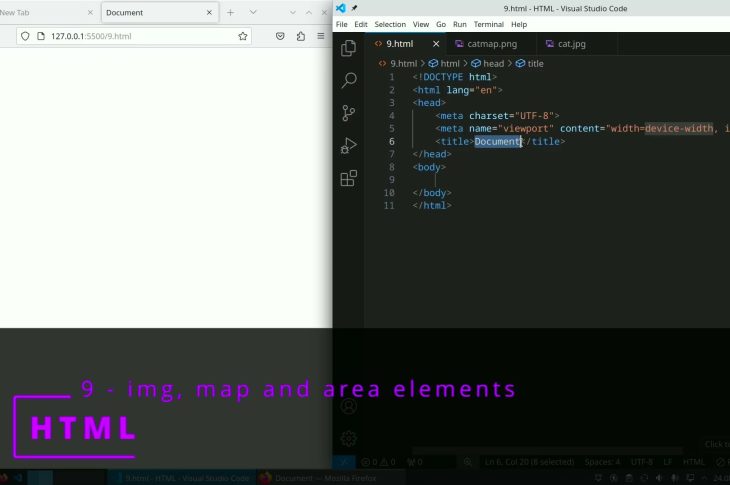Open a new Firefox tab with plus button

pos(230,12)
